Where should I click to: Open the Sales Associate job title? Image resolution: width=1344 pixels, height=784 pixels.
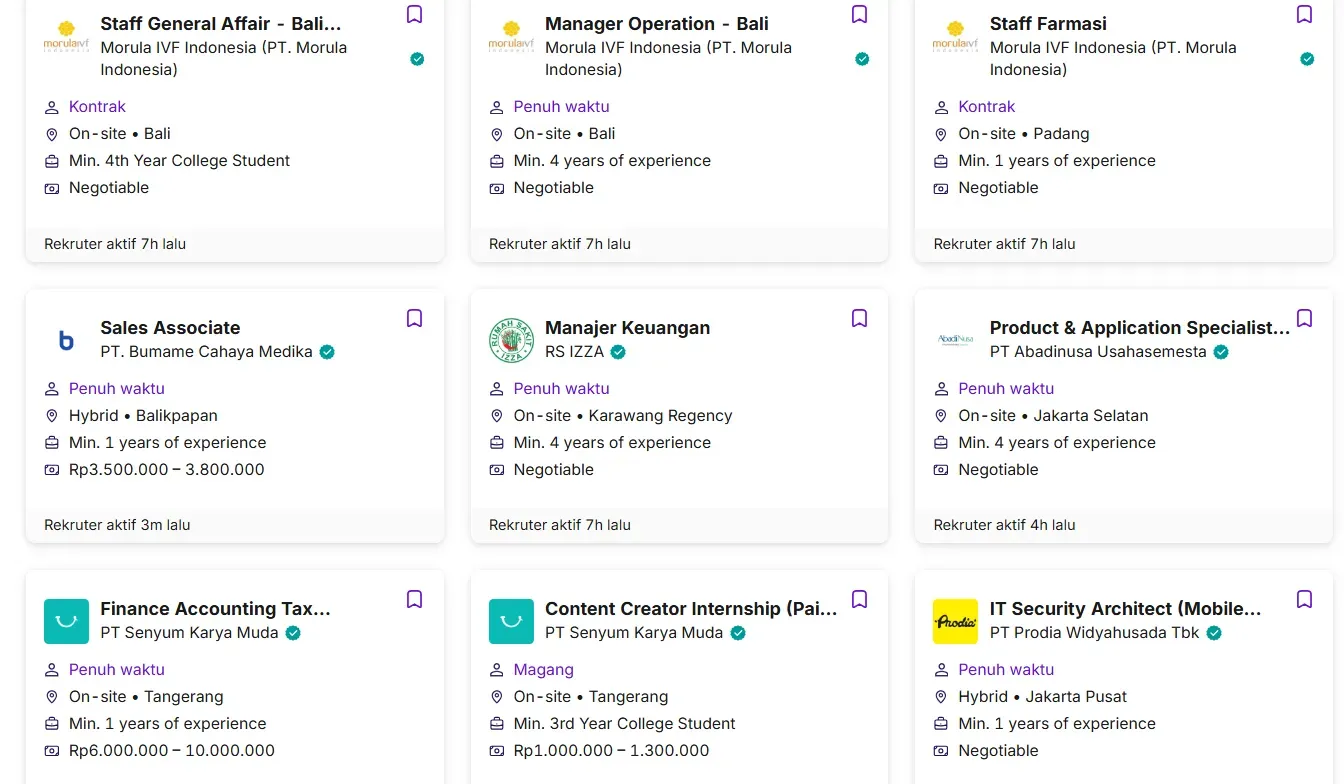[x=170, y=328]
